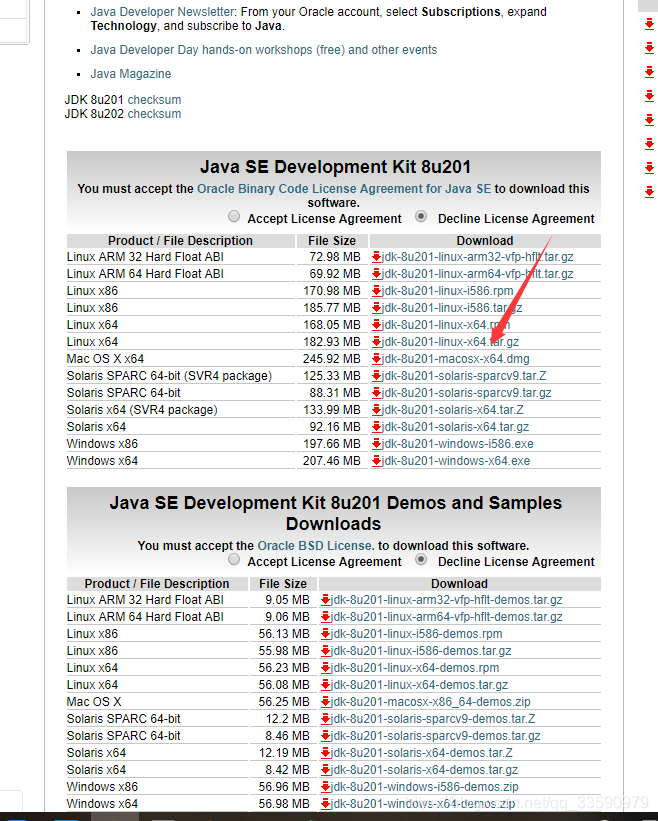The height and width of the screenshot is (821, 658).
Task: Click download icon beside jdk-8u201-solaris-sparcv9.tar.Z
Action: pos(376,376)
